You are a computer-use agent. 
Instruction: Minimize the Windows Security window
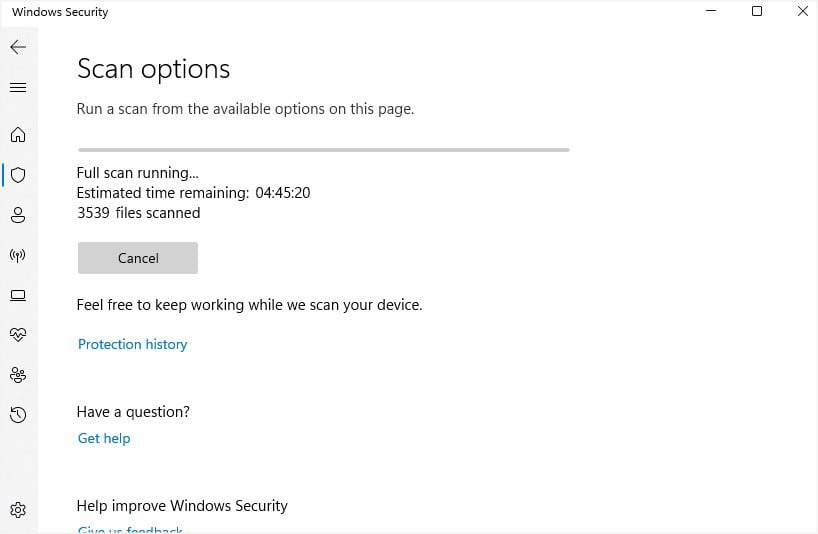point(711,12)
